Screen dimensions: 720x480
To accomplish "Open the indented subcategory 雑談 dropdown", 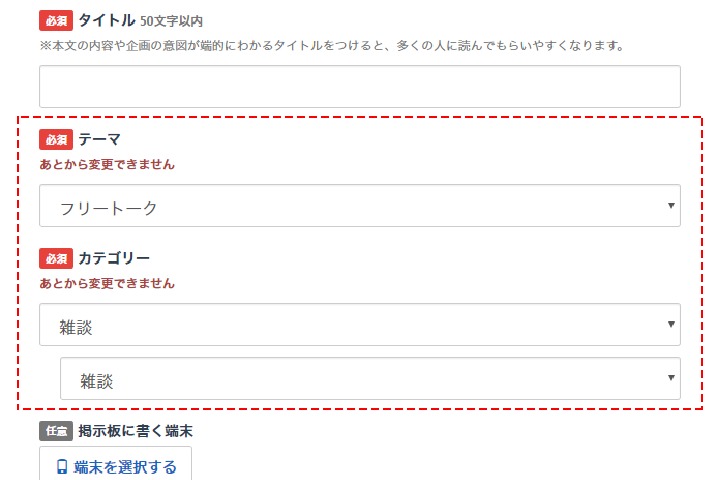I will click(370, 379).
